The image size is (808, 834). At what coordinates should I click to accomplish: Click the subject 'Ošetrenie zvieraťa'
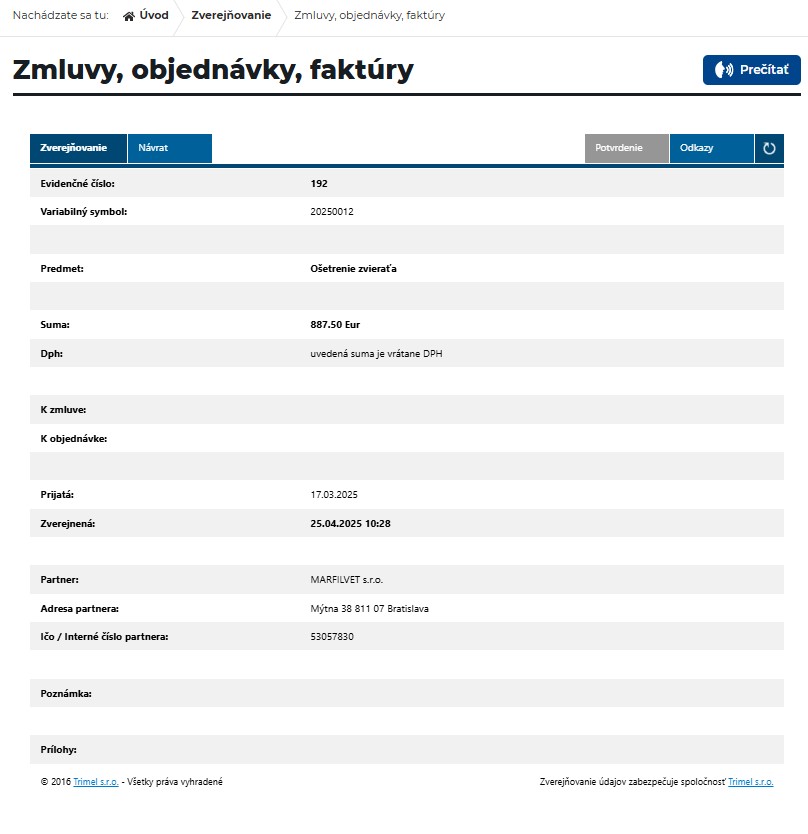point(354,269)
